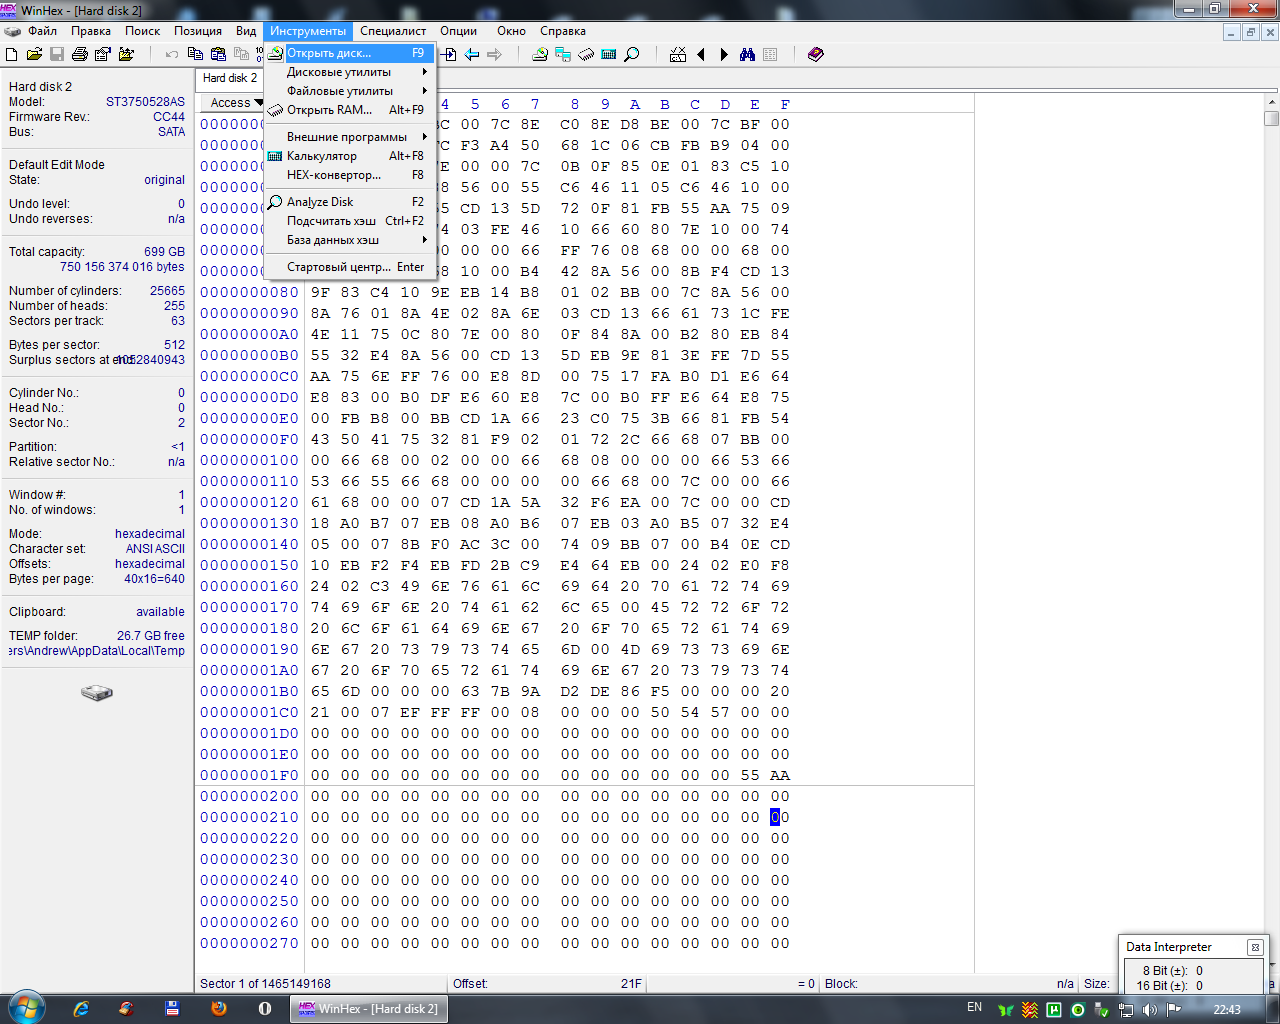Screen dimensions: 1280x1024
Task: Select HEX-конвертор... menu entry
Action: click(x=349, y=175)
